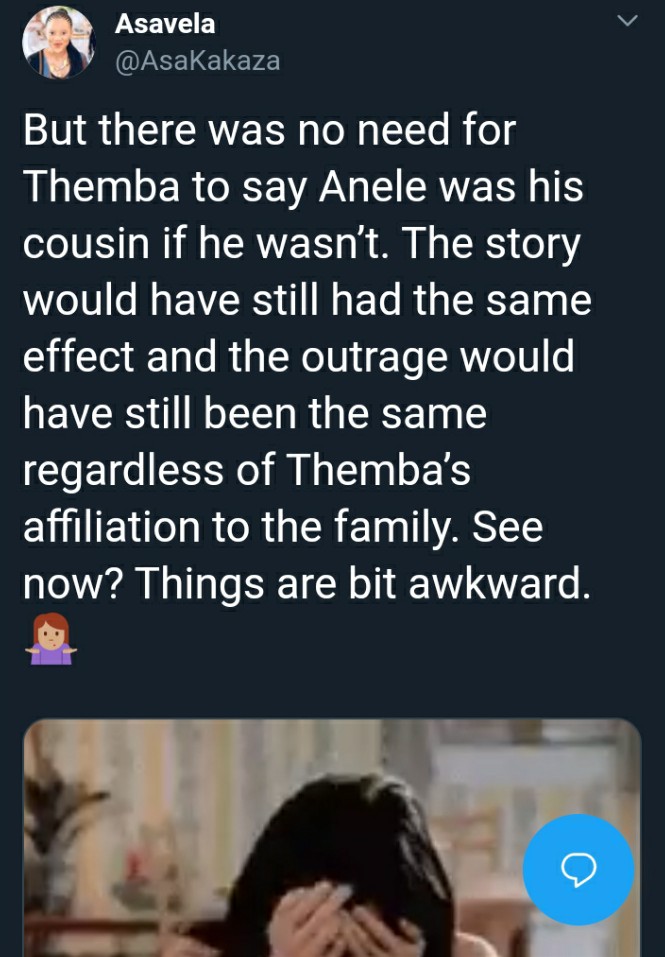Screen dimensions: 665x957
Task: Click the word 'cousin' in the tweet
Action: tap(87, 243)
